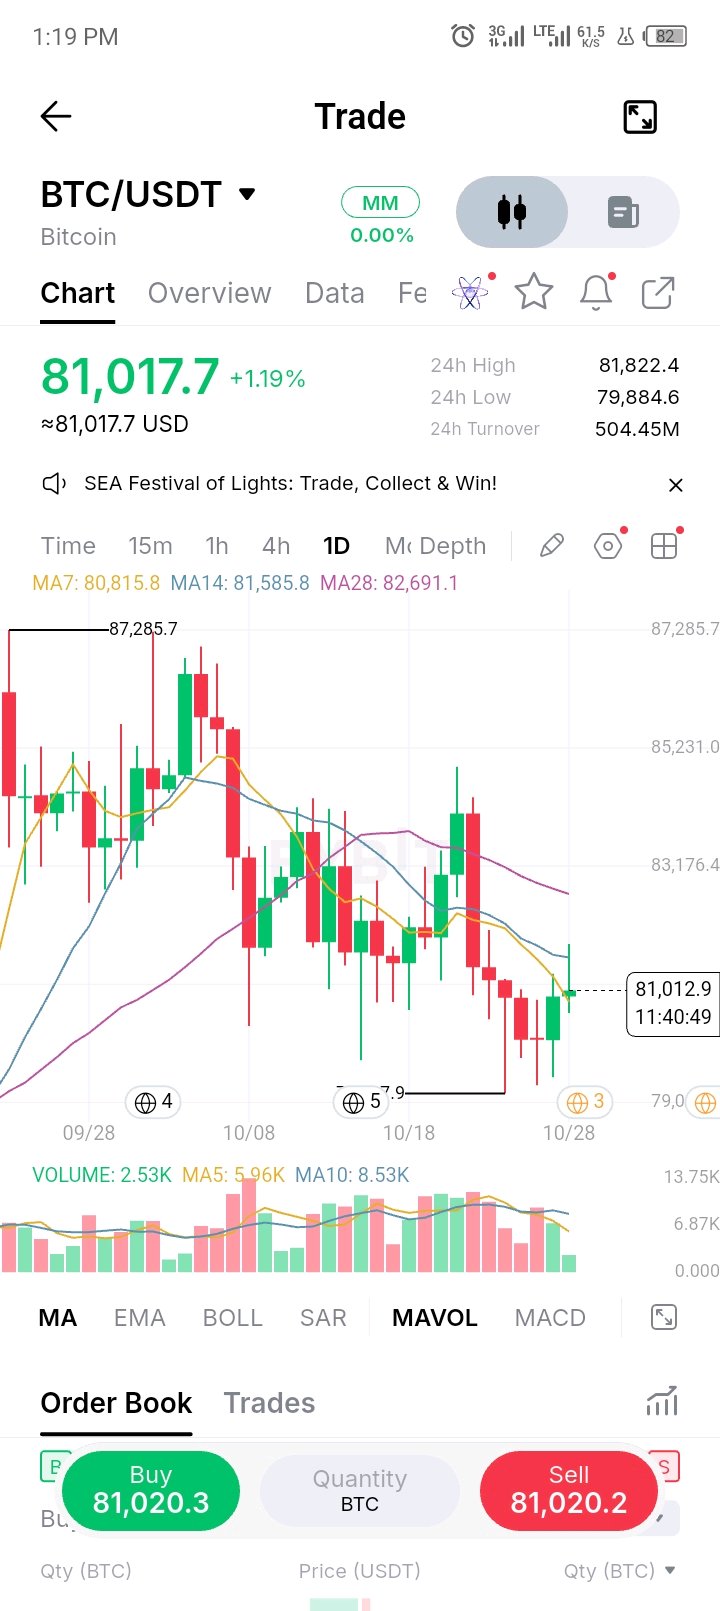Tap the globe event marker 5

coord(361,1102)
